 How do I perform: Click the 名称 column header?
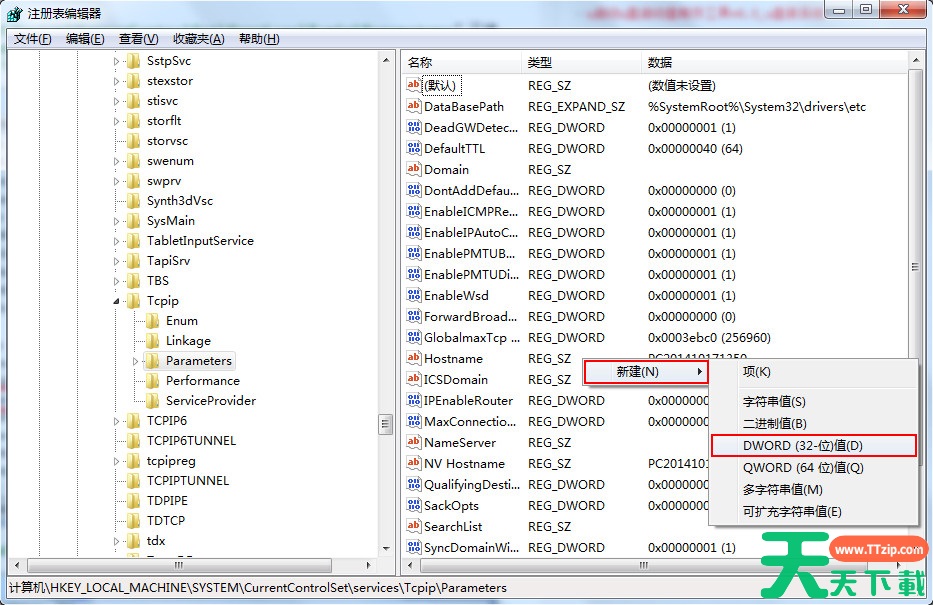click(420, 62)
